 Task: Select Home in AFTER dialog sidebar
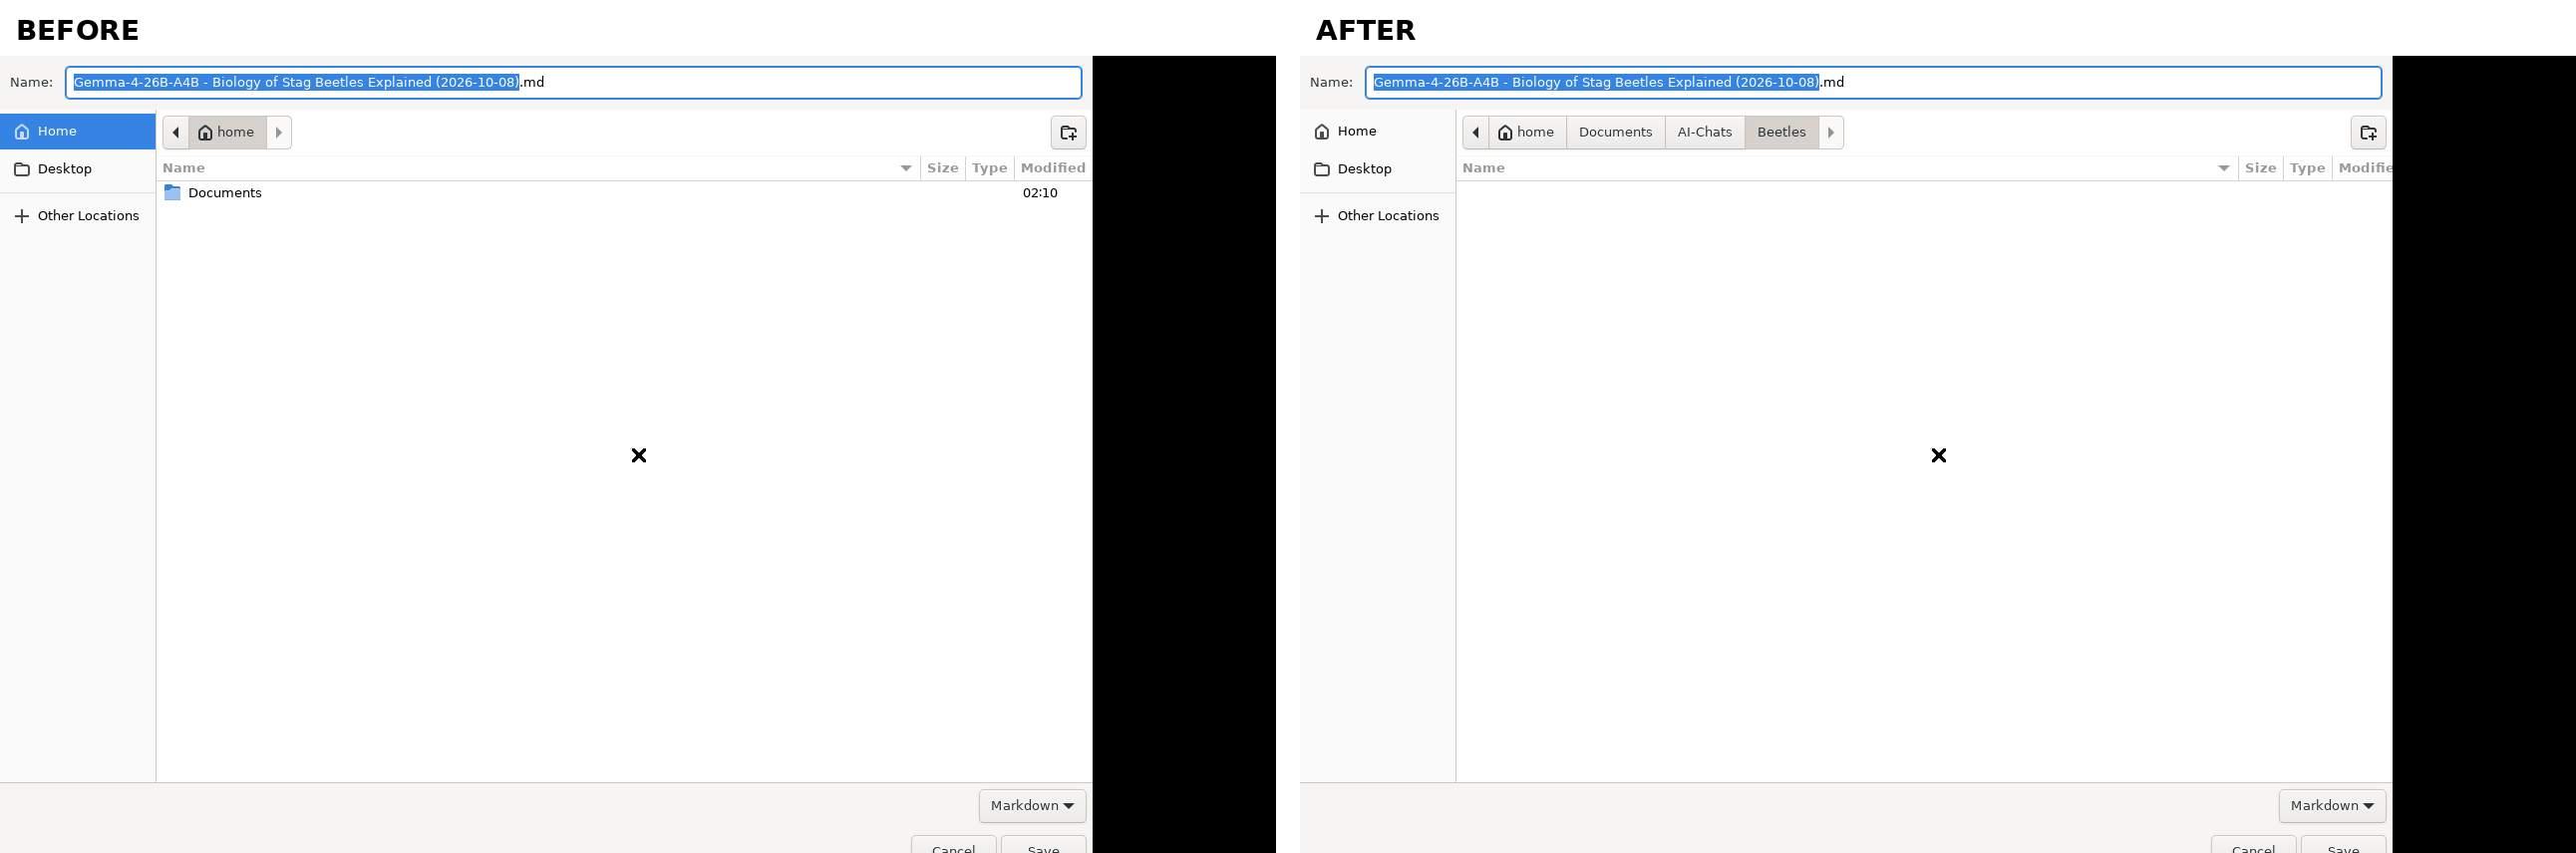[1378, 131]
